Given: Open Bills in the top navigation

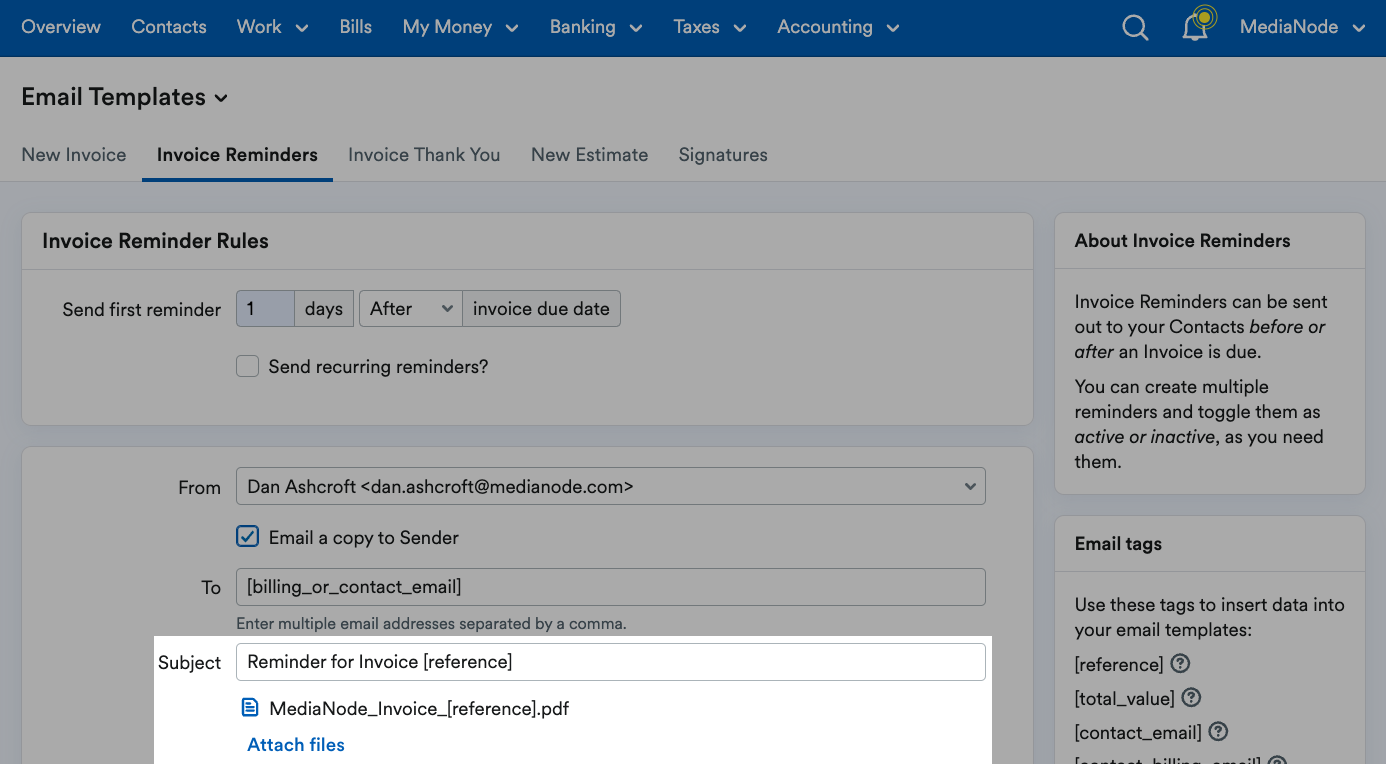Looking at the screenshot, I should coord(356,28).
